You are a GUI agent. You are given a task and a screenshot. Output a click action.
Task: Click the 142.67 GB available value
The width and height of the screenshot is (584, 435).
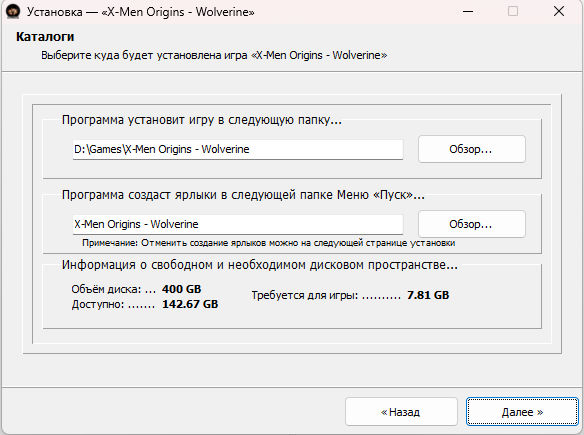point(190,304)
